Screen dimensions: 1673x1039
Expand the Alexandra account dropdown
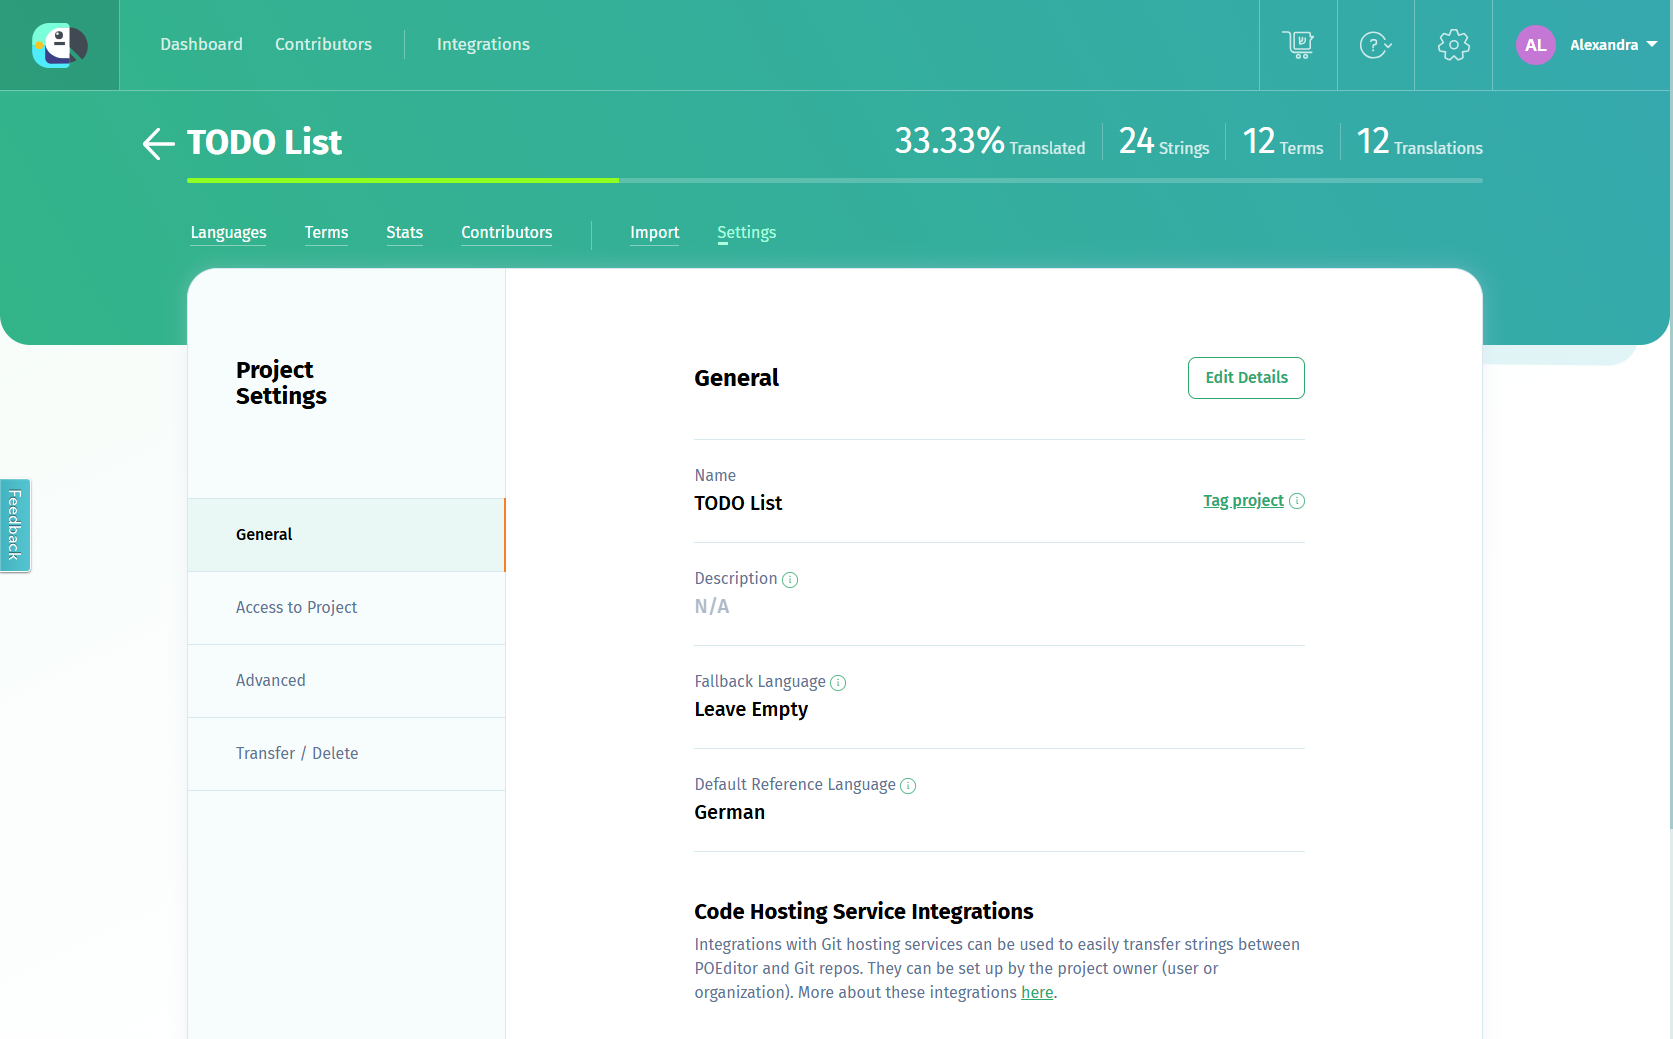click(x=1651, y=45)
